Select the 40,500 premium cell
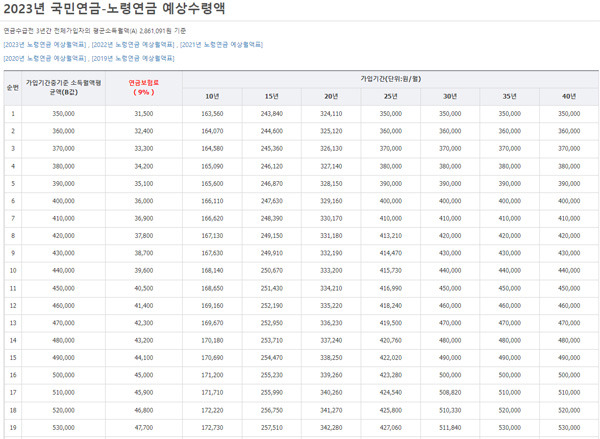Screen dimensions: 600x439 pos(144,288)
